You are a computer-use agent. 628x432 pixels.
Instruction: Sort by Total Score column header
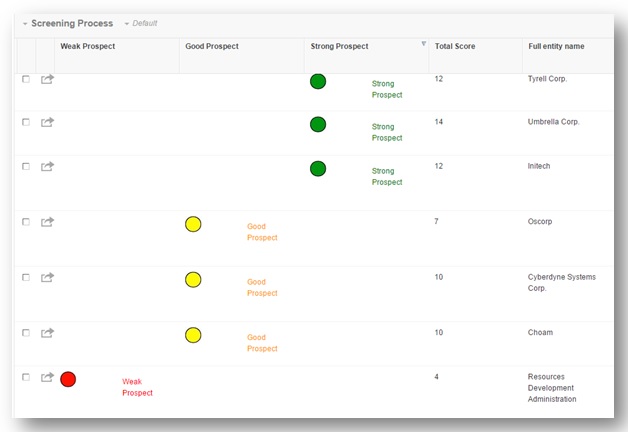click(x=455, y=46)
